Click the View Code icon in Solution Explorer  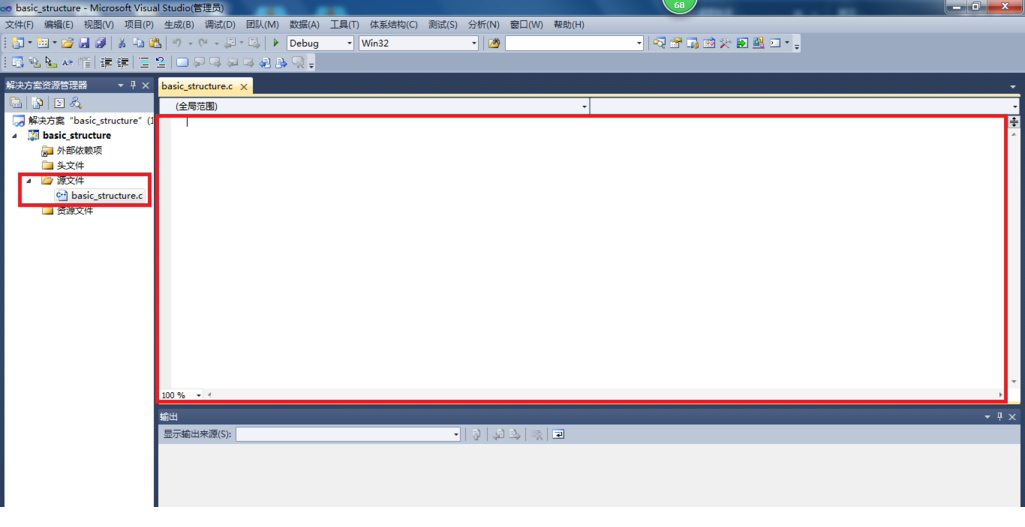click(x=59, y=103)
